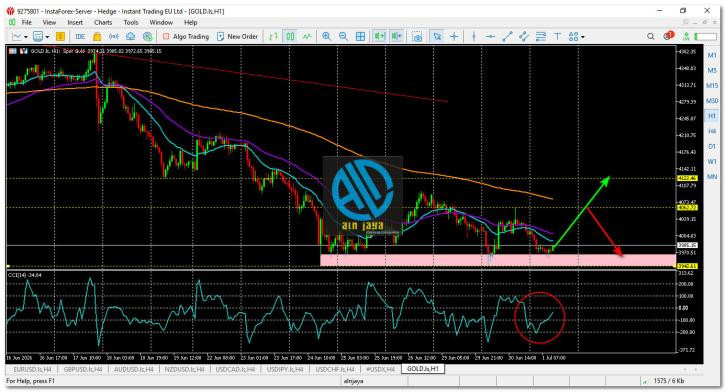726x392 pixels.
Task: Zoom out on the chart
Action: pyautogui.click(x=343, y=36)
